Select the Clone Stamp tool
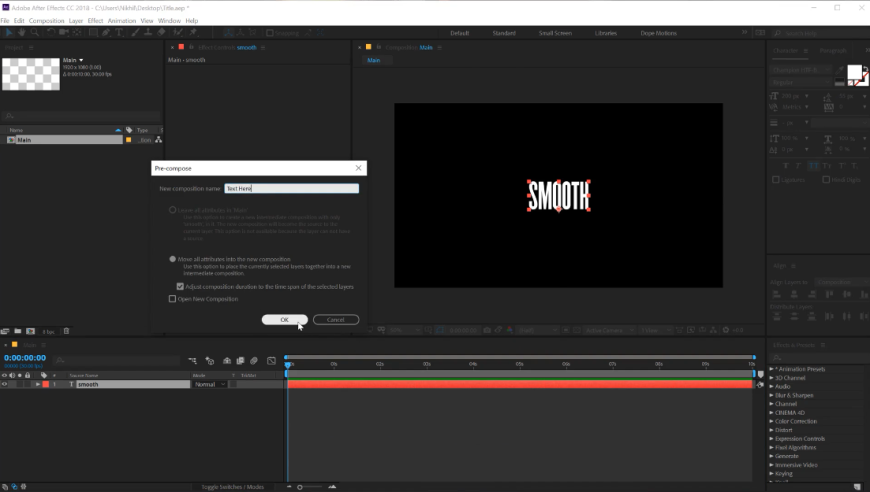This screenshot has height=492, width=870. pyautogui.click(x=148, y=33)
